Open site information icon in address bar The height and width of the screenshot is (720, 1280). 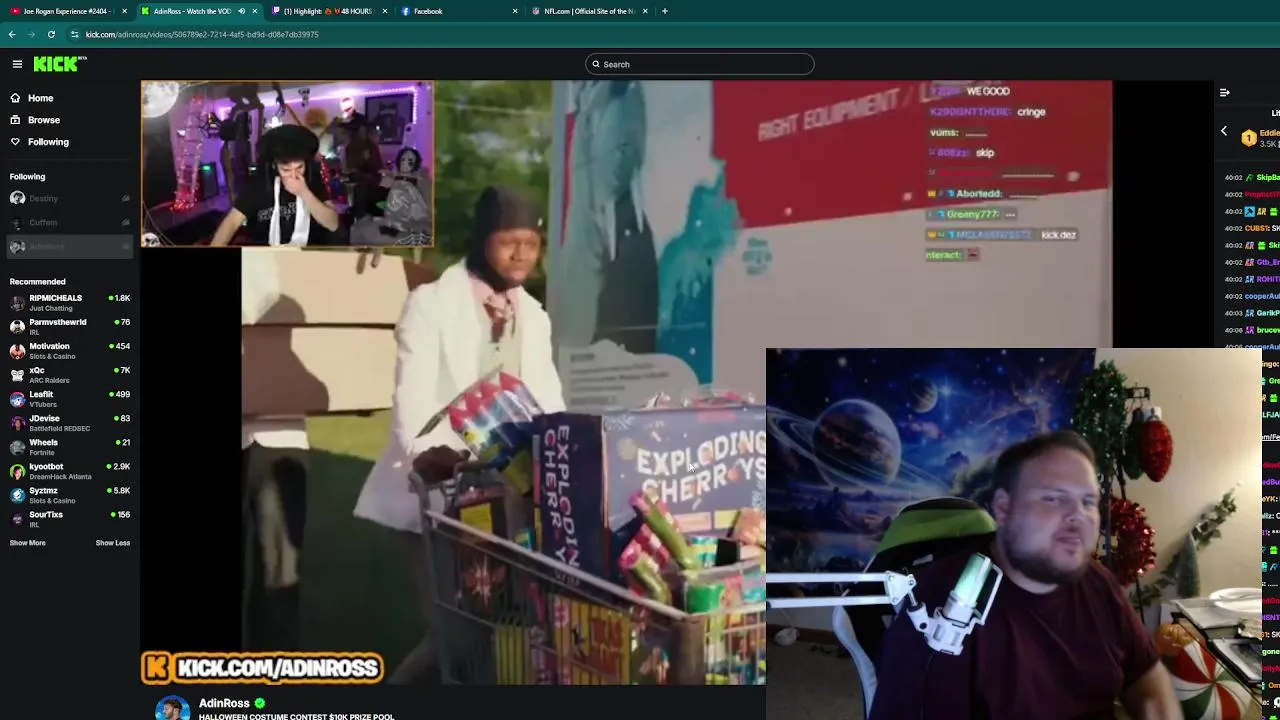[74, 34]
